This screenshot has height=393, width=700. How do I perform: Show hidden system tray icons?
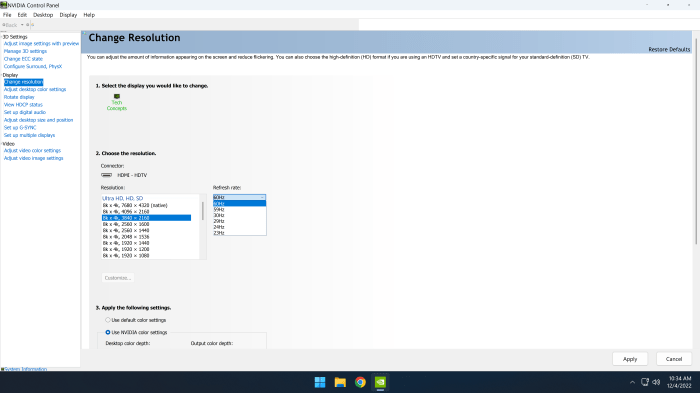pos(632,382)
